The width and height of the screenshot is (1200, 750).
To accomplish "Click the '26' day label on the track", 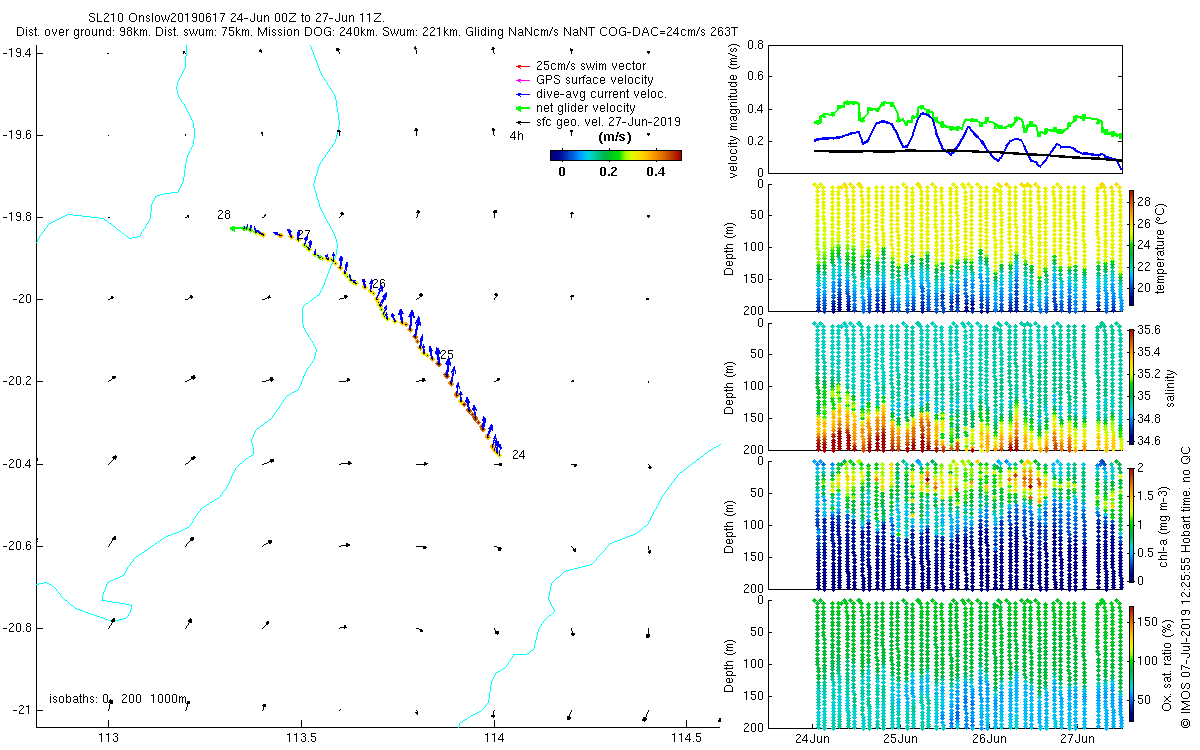I will 378,284.
